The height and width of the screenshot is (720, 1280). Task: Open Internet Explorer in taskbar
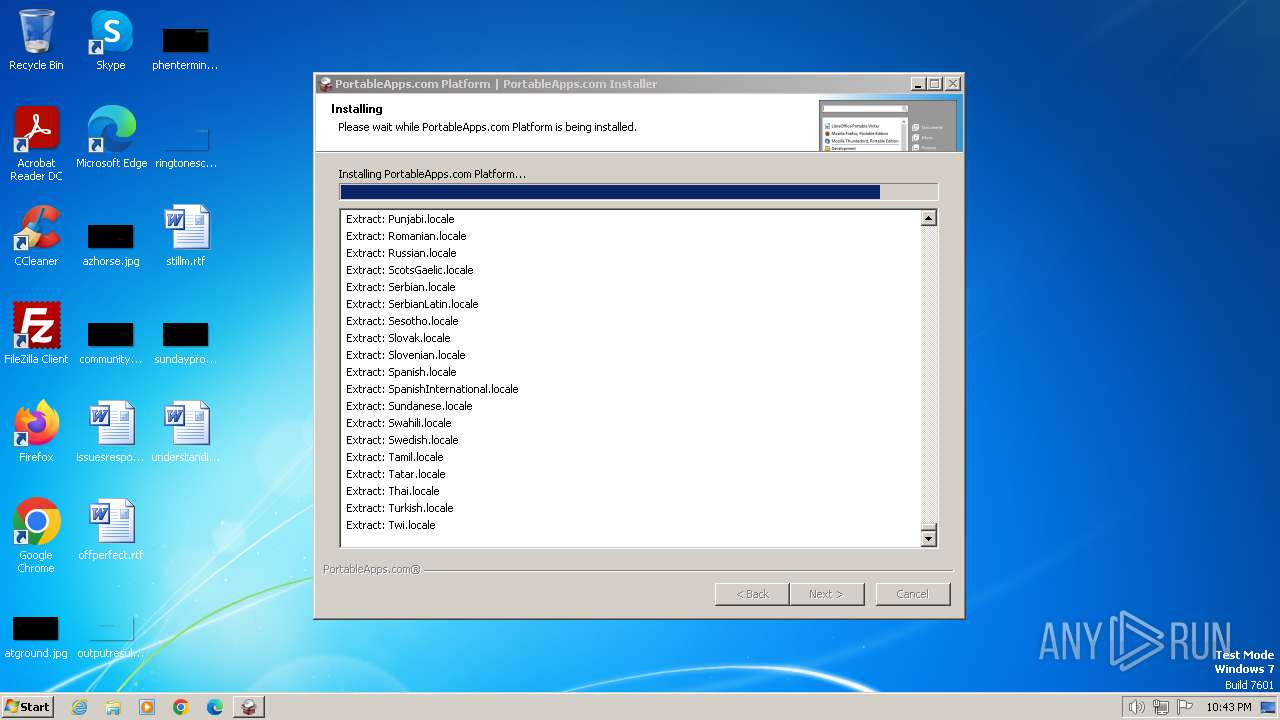pyautogui.click(x=79, y=707)
